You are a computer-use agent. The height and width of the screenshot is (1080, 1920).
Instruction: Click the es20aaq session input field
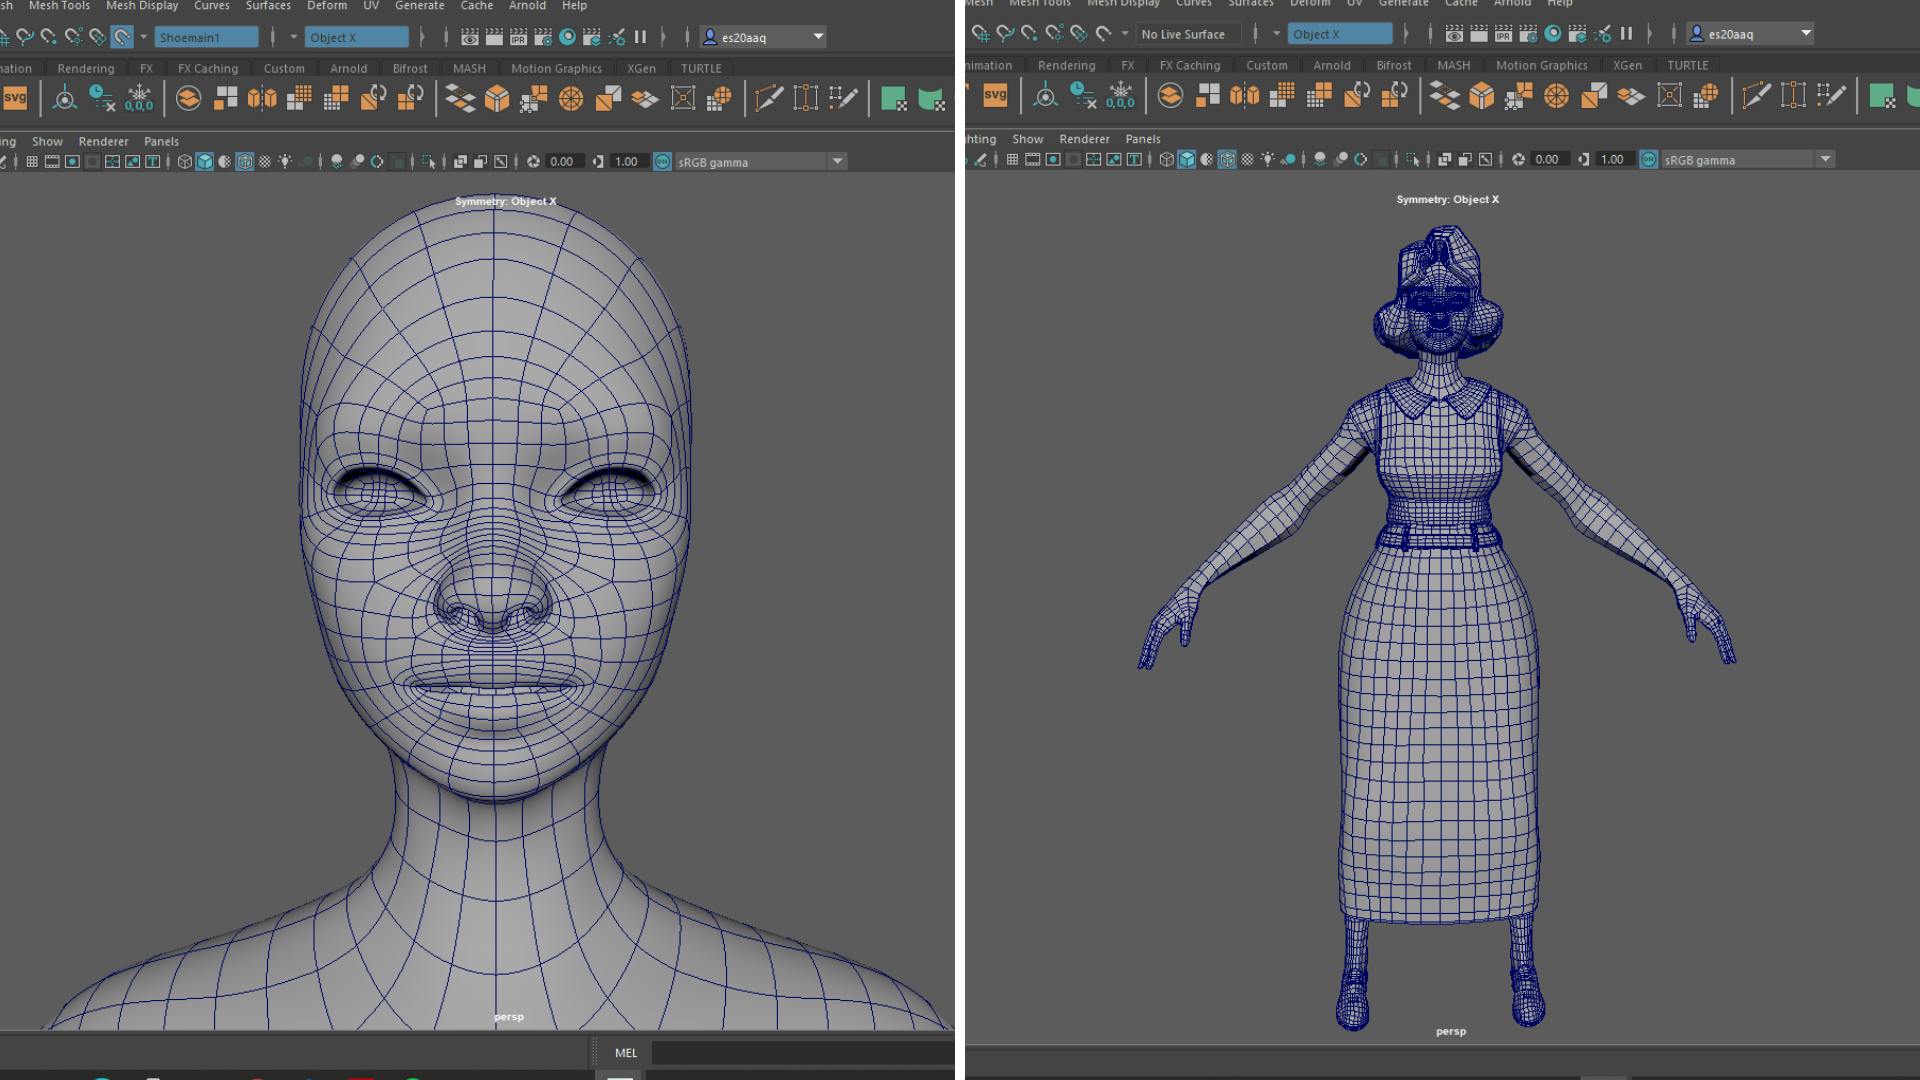(765, 36)
